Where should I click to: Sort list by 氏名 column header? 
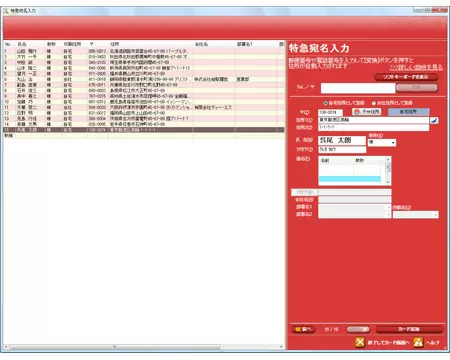[22, 44]
